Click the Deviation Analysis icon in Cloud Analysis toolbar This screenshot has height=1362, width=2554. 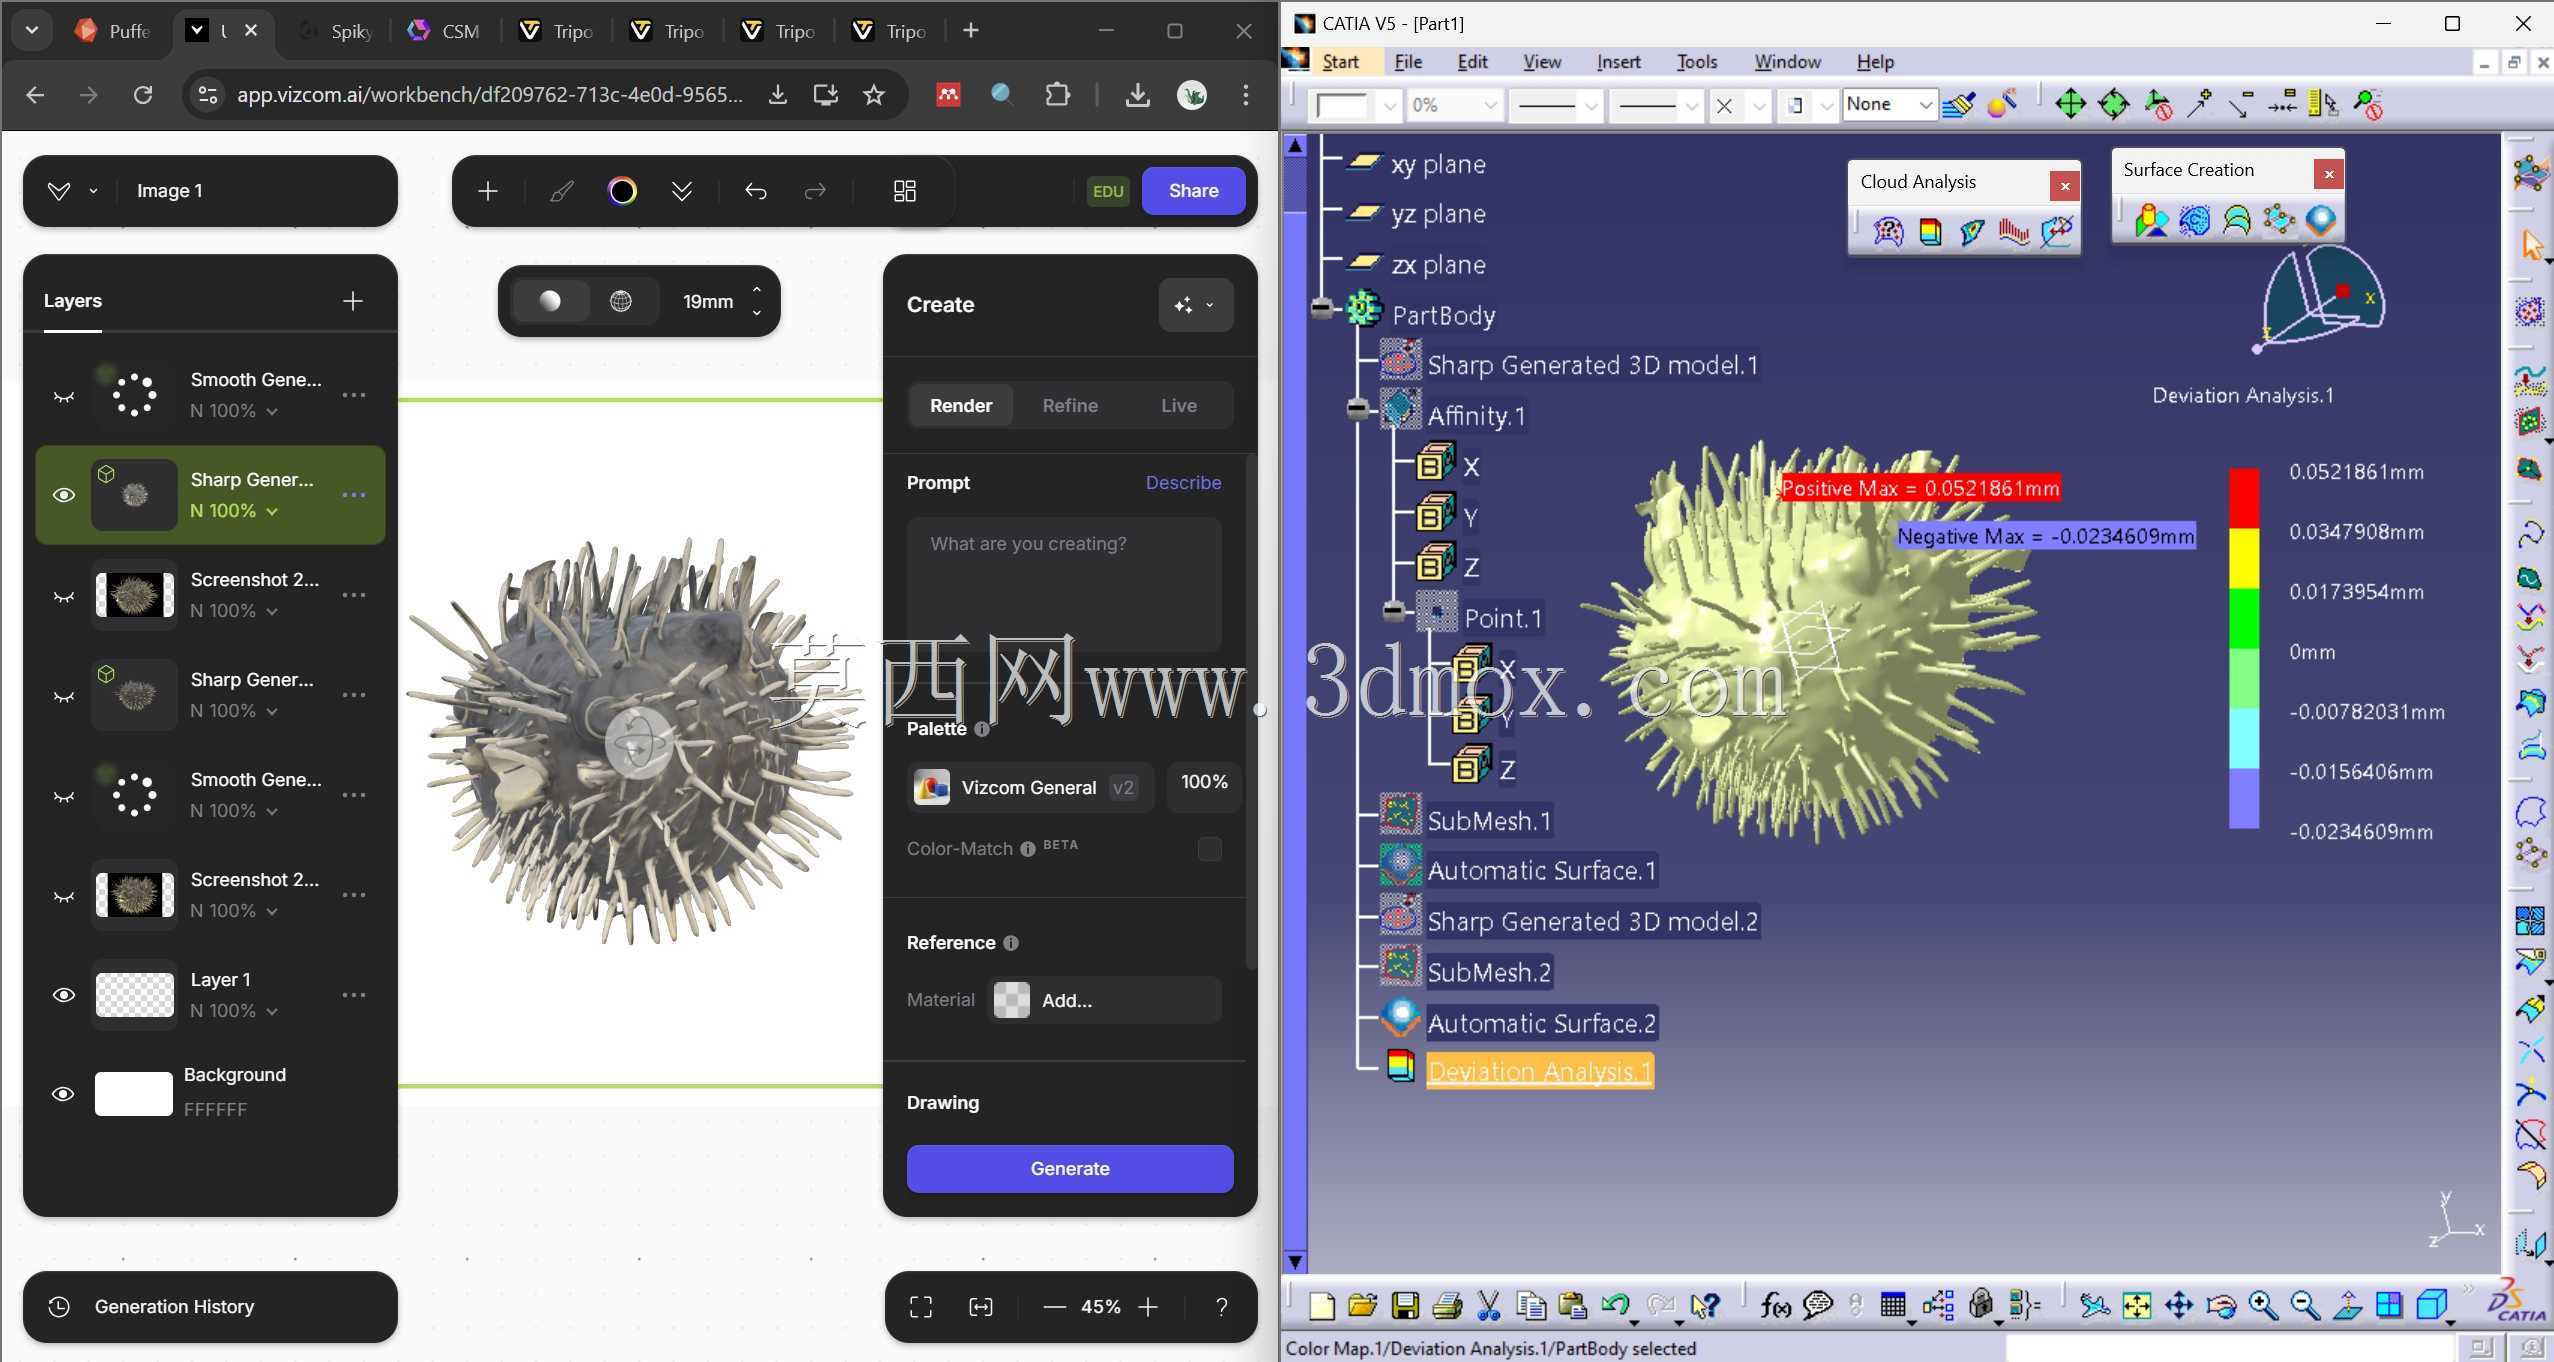coord(1930,232)
